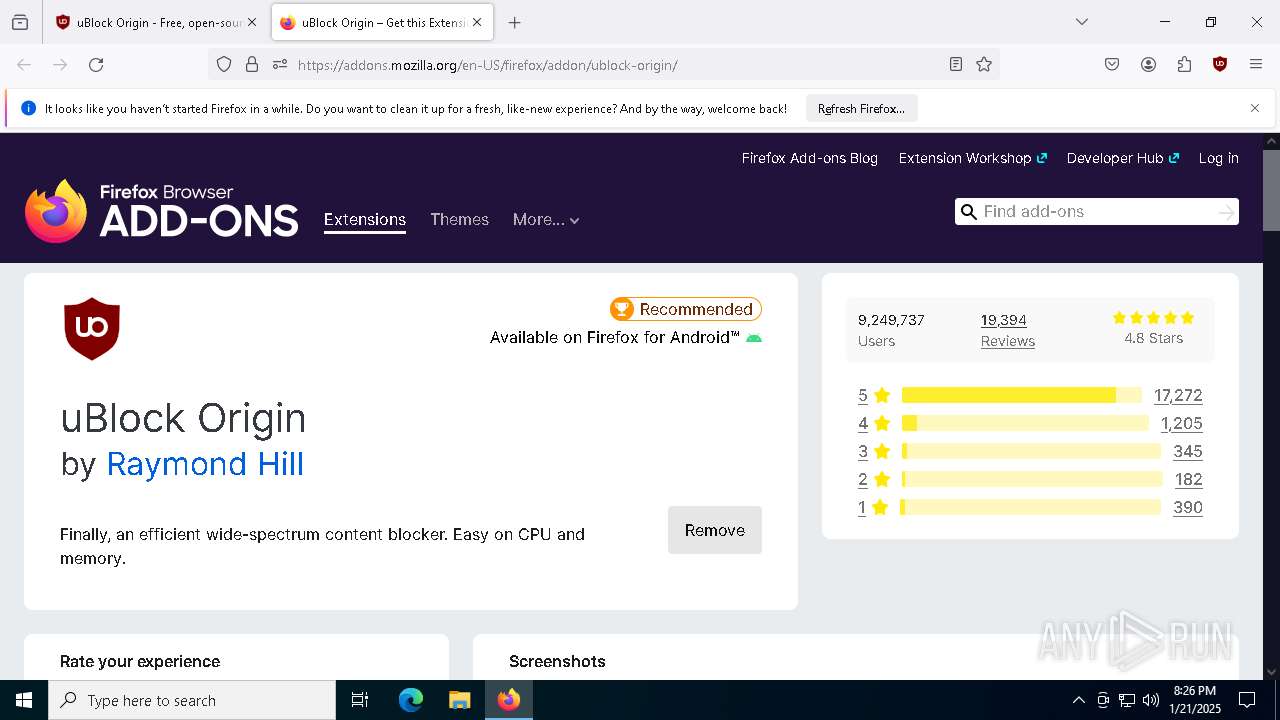Remove the uBlock Origin extension
The width and height of the screenshot is (1280, 720).
[715, 530]
